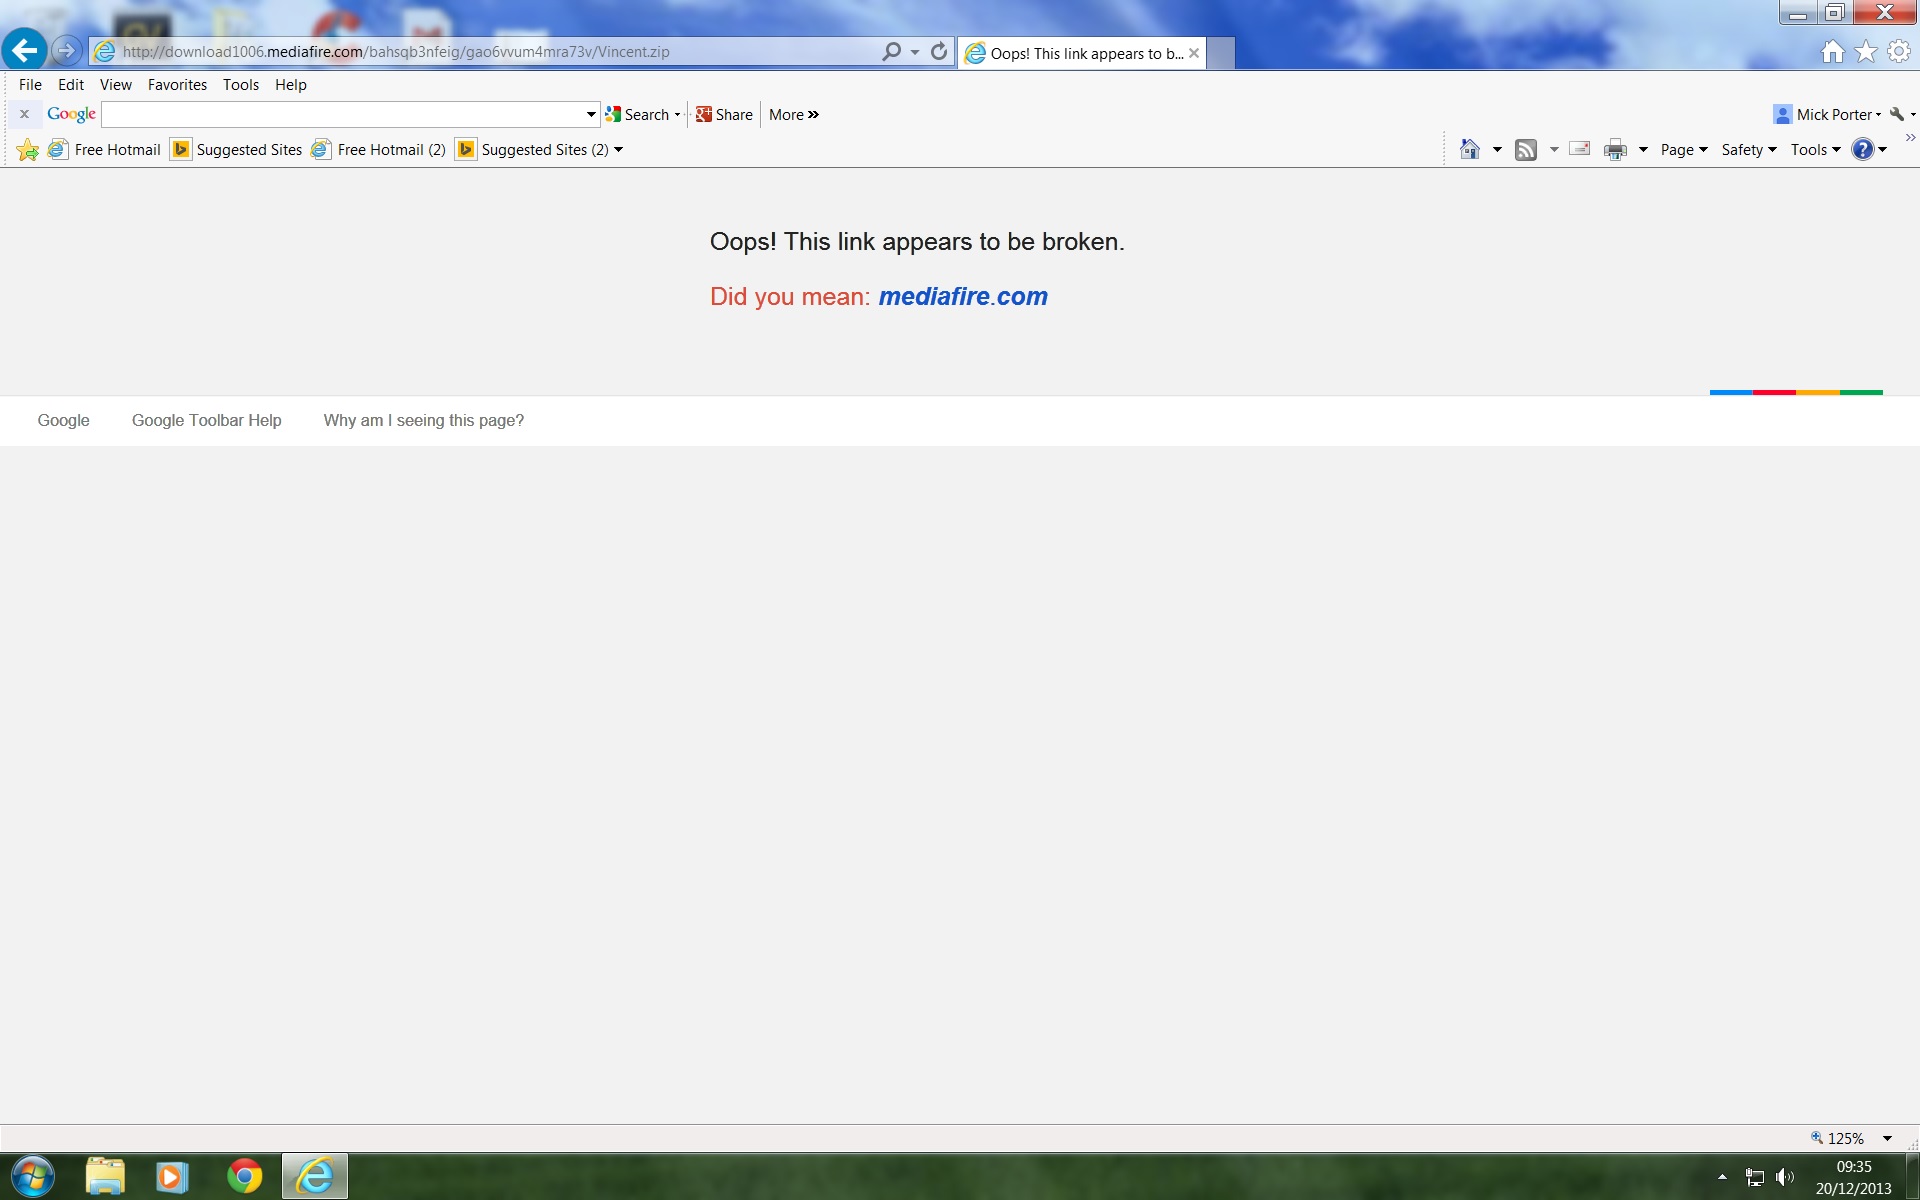Expand the feeds dropdown arrow
This screenshot has width=1920, height=1200.
(x=1554, y=150)
